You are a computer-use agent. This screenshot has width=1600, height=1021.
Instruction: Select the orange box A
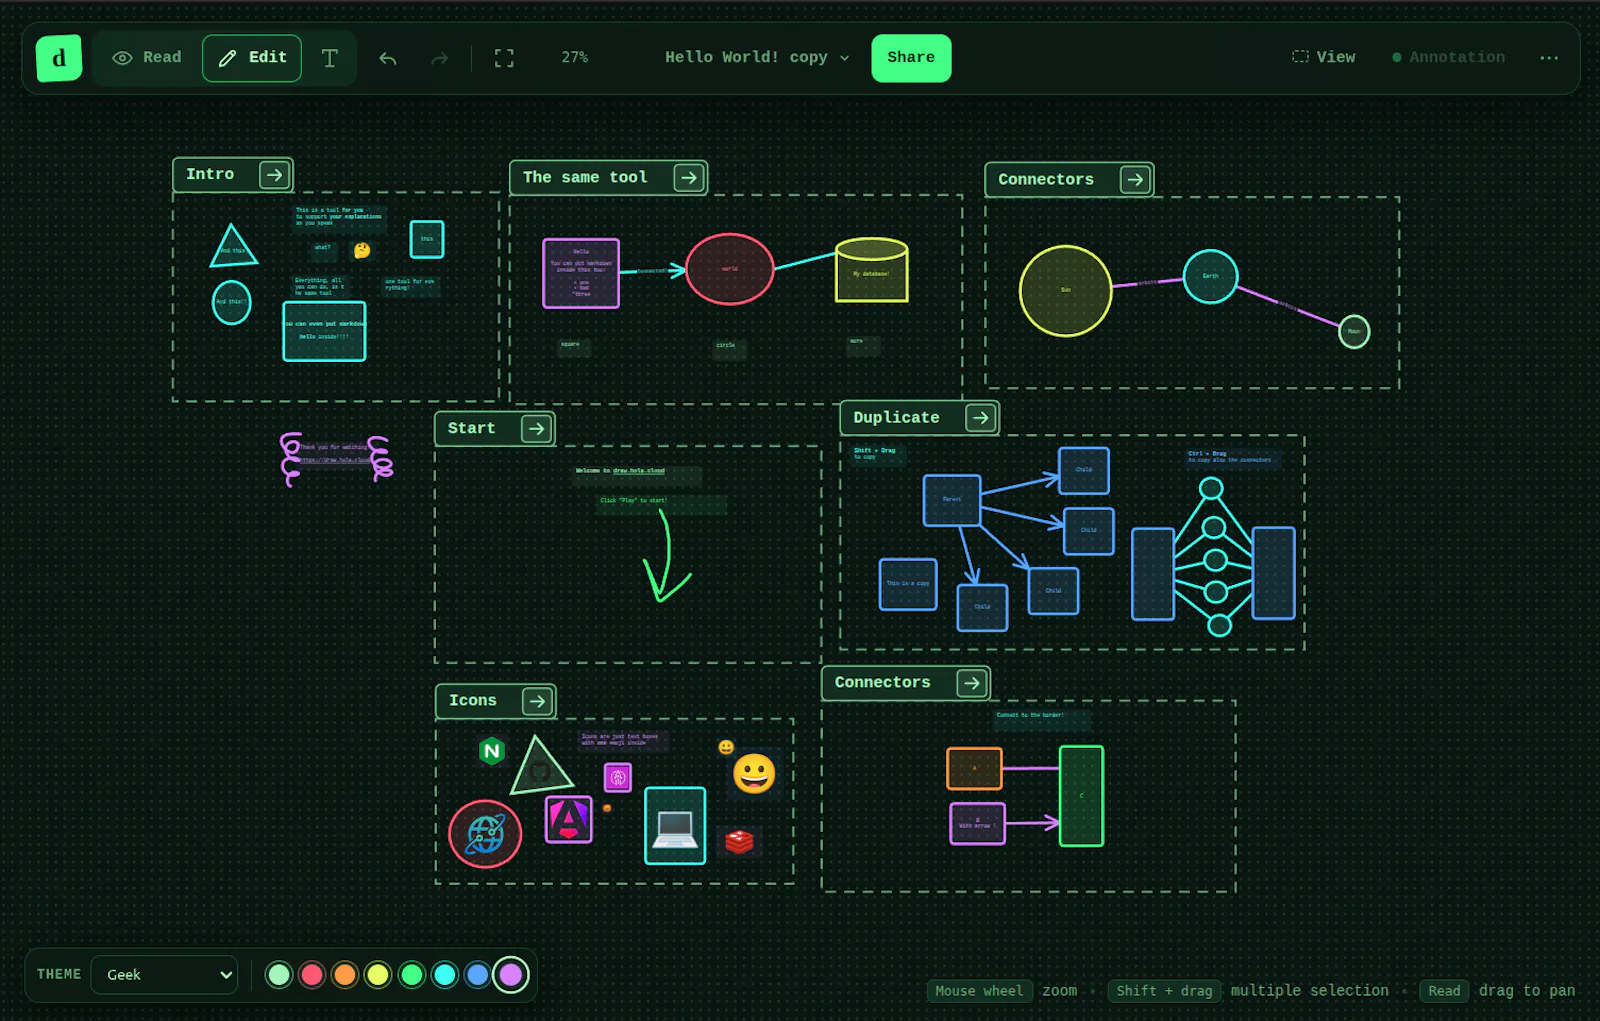pos(974,769)
